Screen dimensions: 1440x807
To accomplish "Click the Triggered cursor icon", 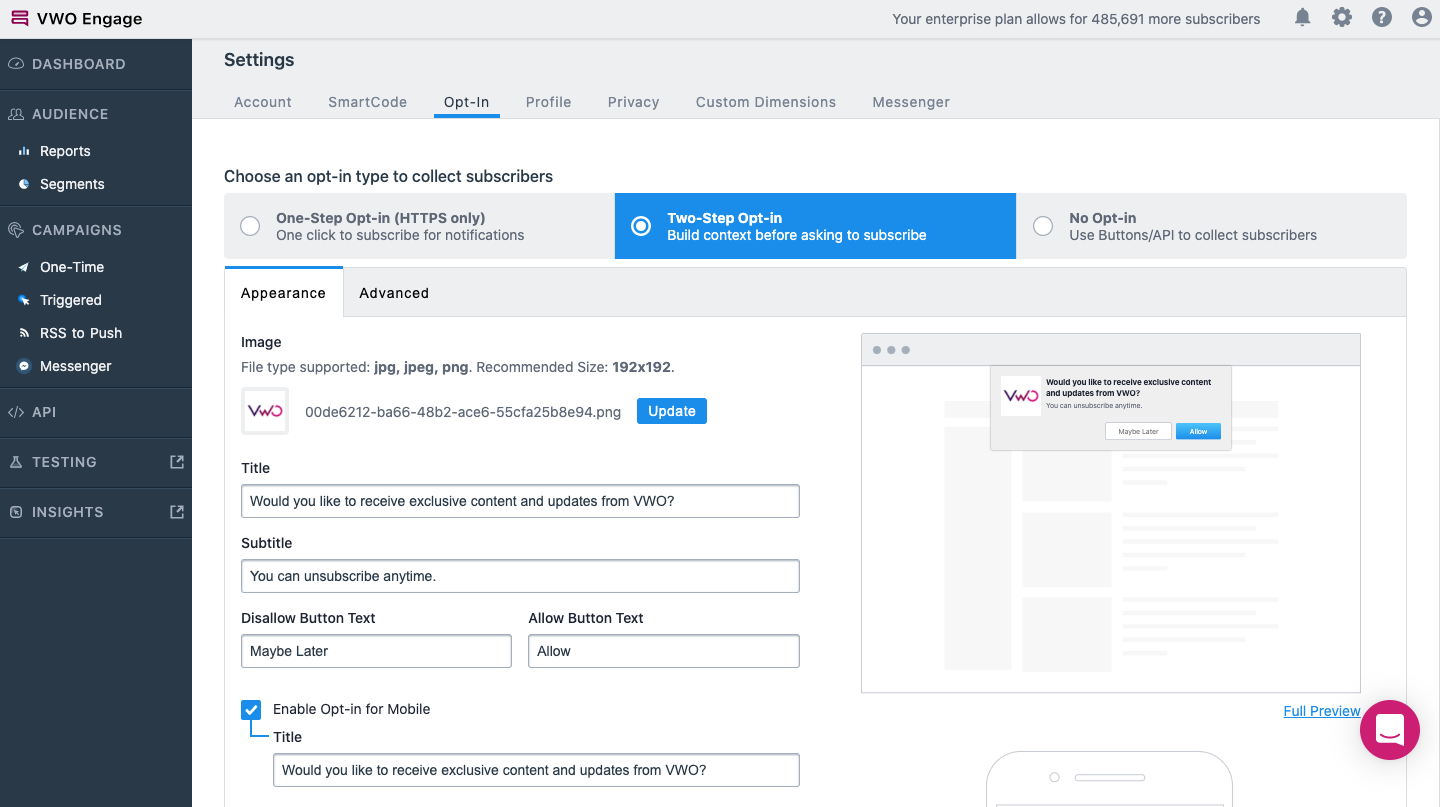I will pyautogui.click(x=24, y=300).
